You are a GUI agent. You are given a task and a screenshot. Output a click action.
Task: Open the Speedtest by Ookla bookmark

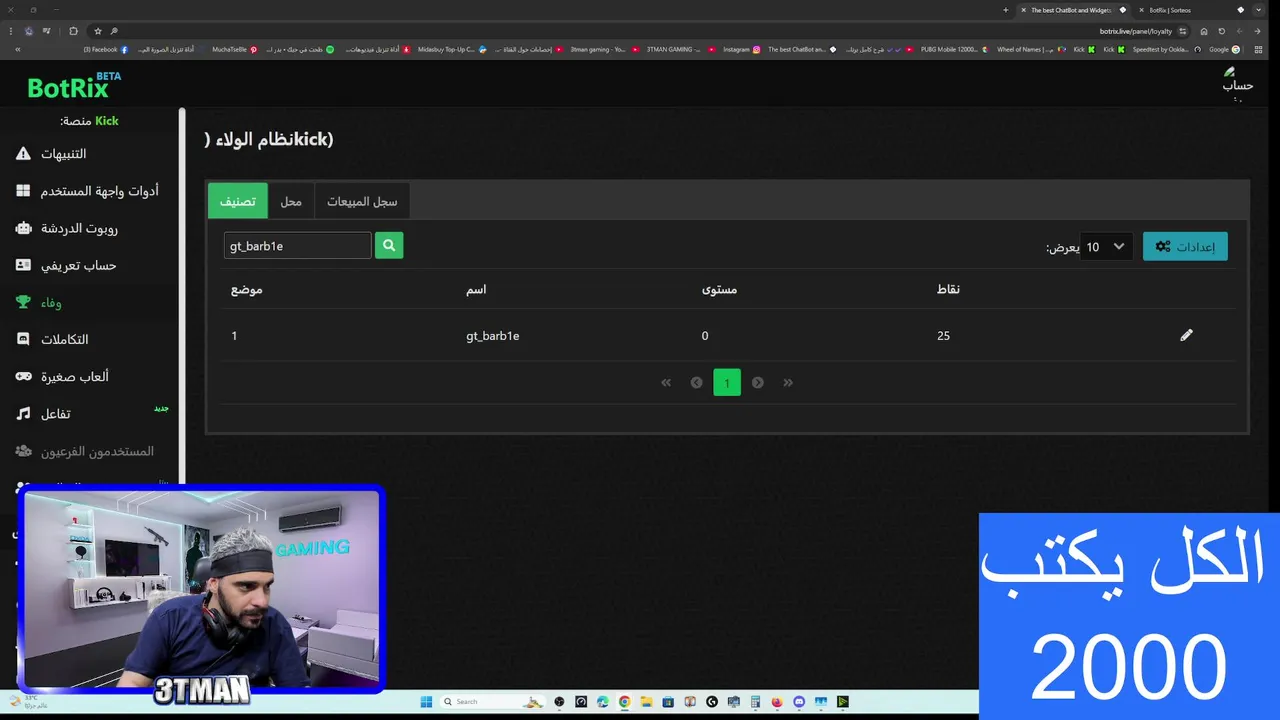[x=1166, y=49]
